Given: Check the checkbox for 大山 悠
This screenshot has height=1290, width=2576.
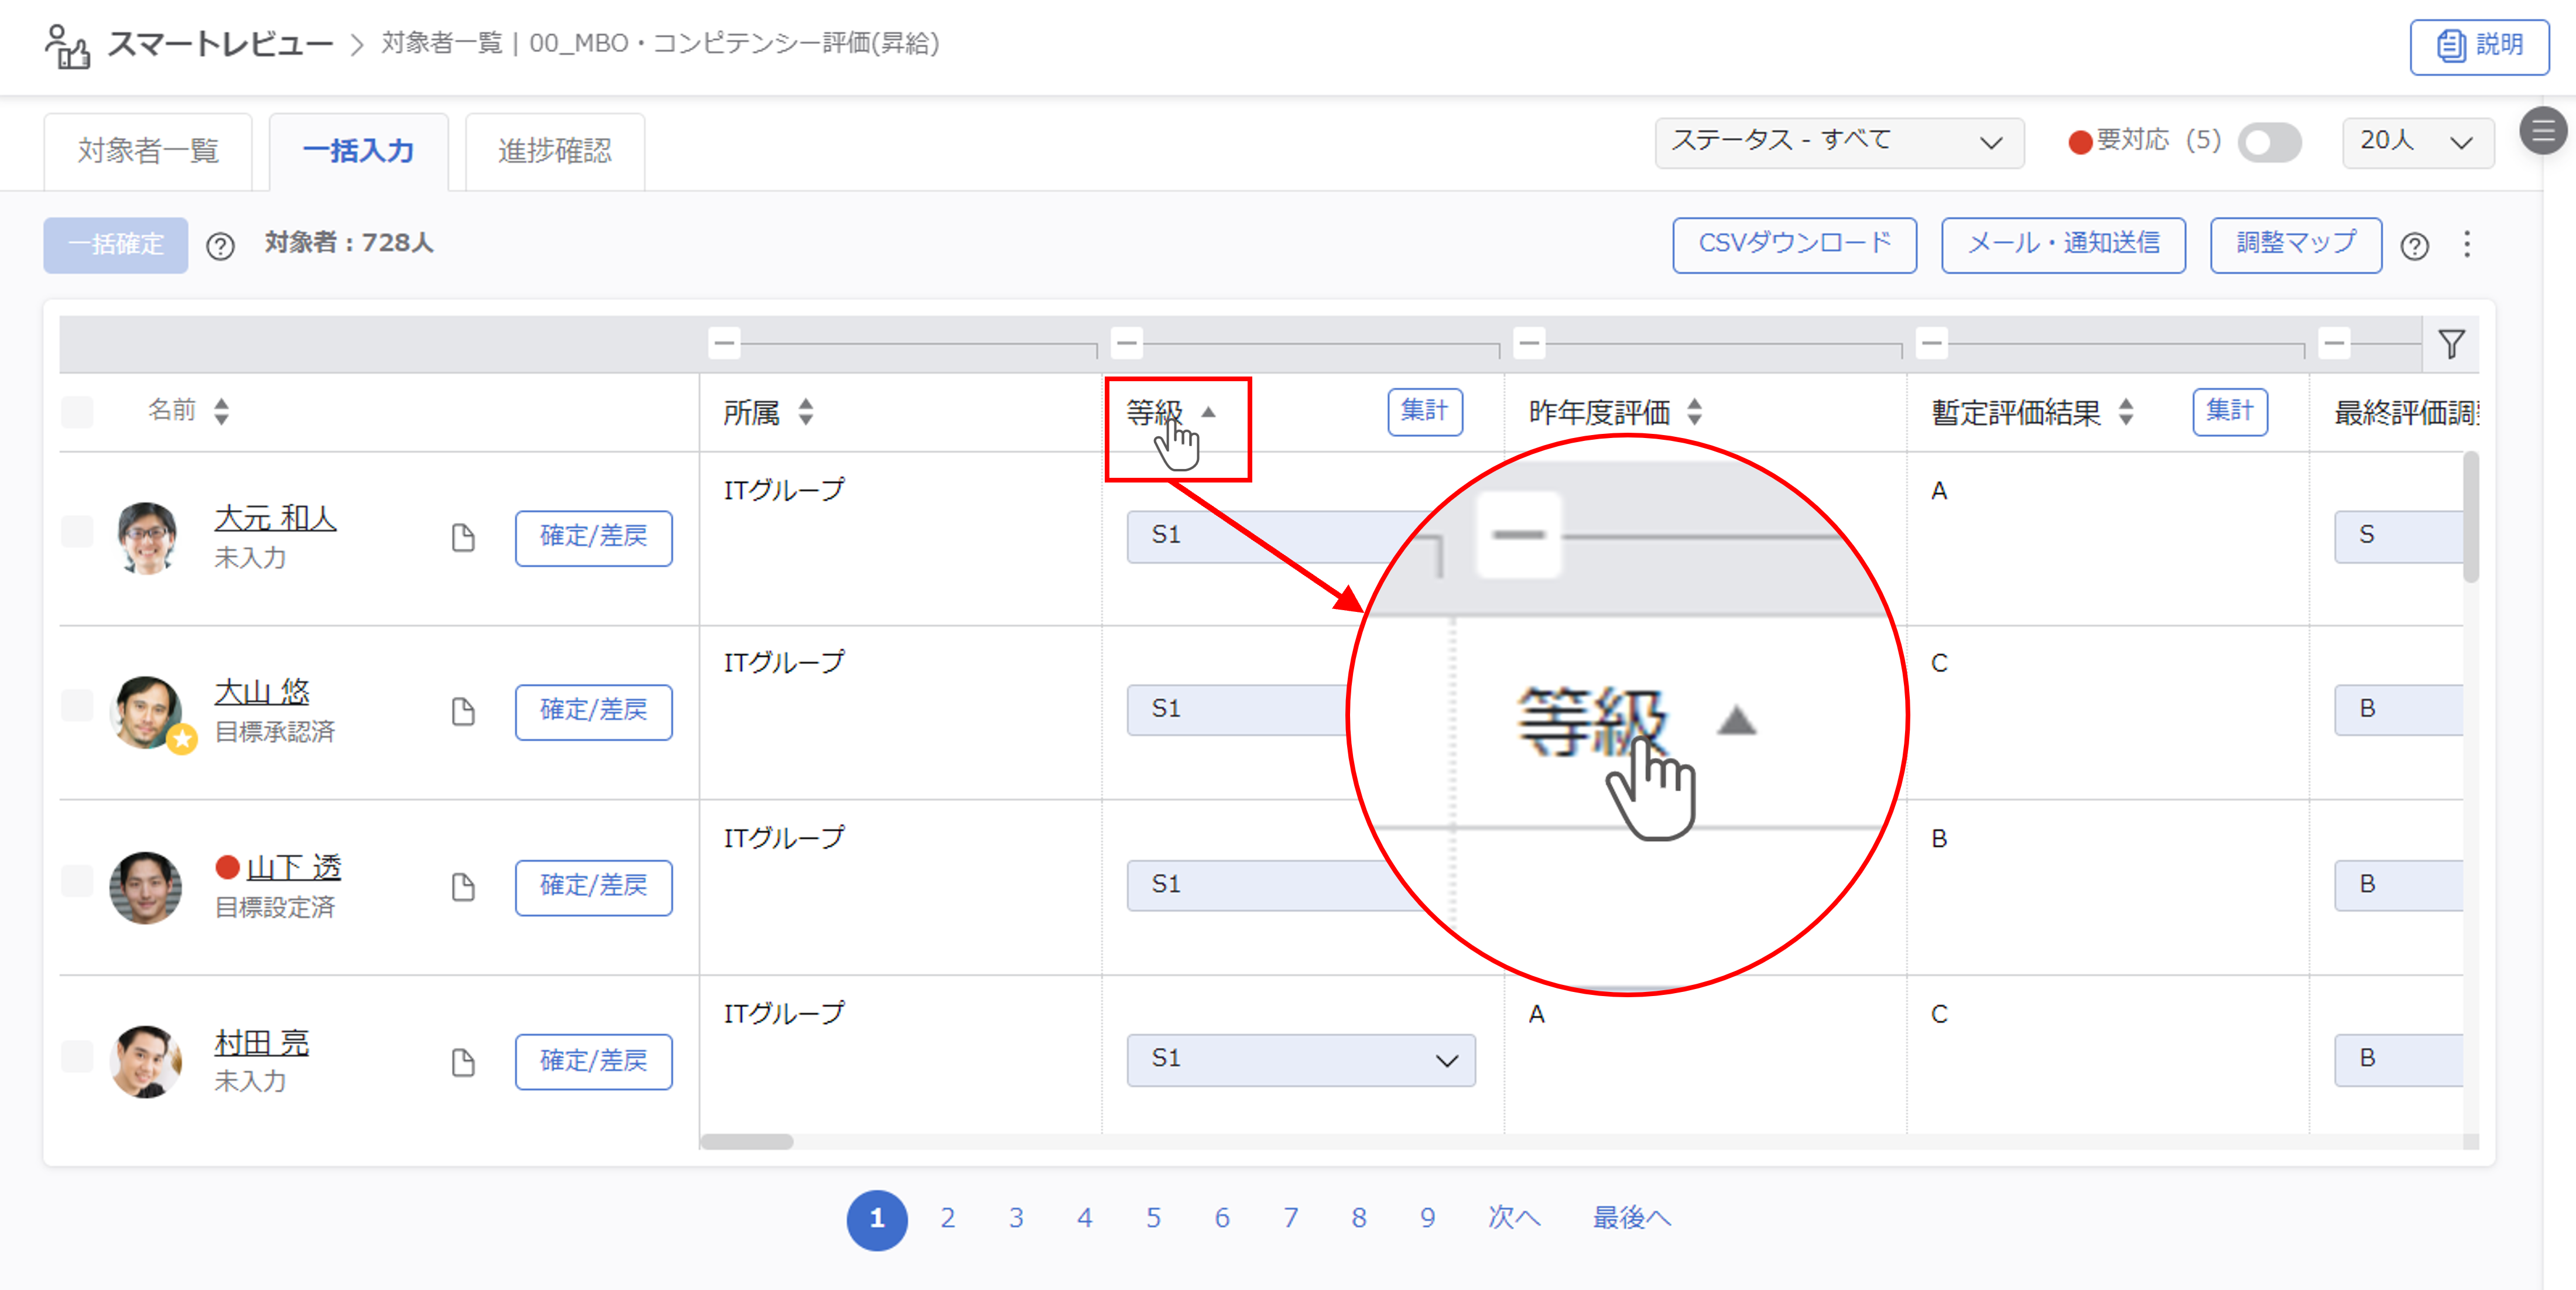Looking at the screenshot, I should tap(77, 706).
